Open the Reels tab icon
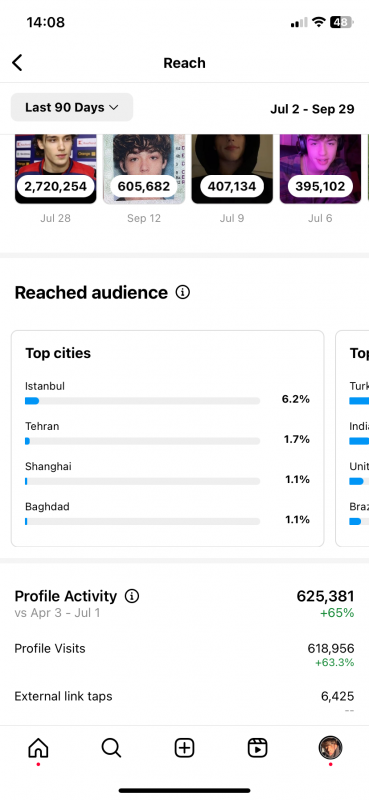 tap(257, 748)
